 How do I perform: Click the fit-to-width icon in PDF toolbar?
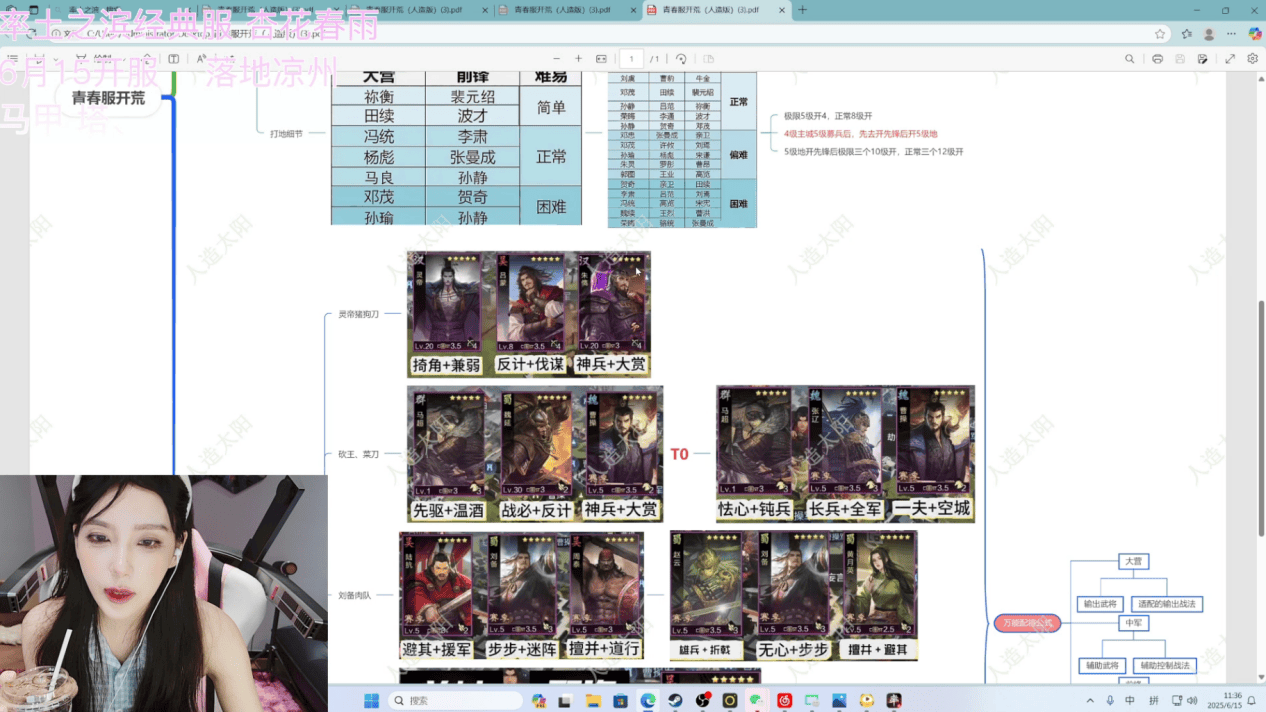(601, 59)
